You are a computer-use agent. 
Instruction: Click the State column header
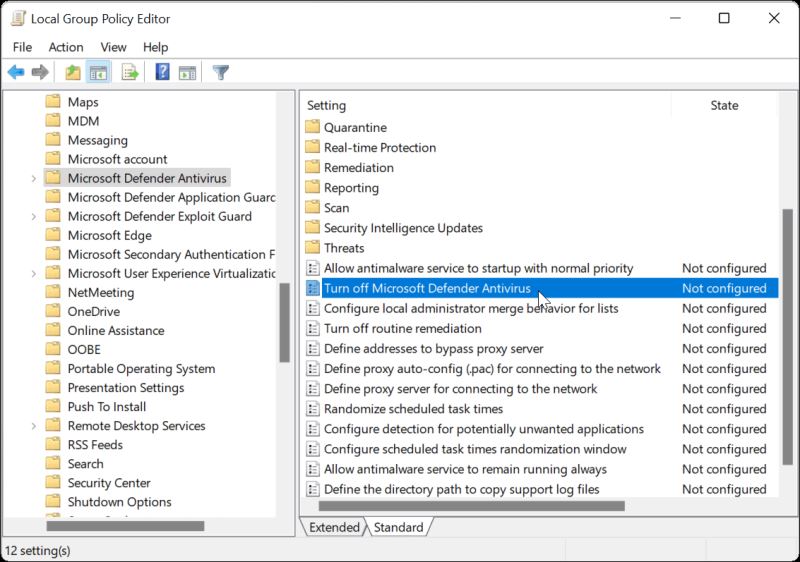(x=723, y=105)
